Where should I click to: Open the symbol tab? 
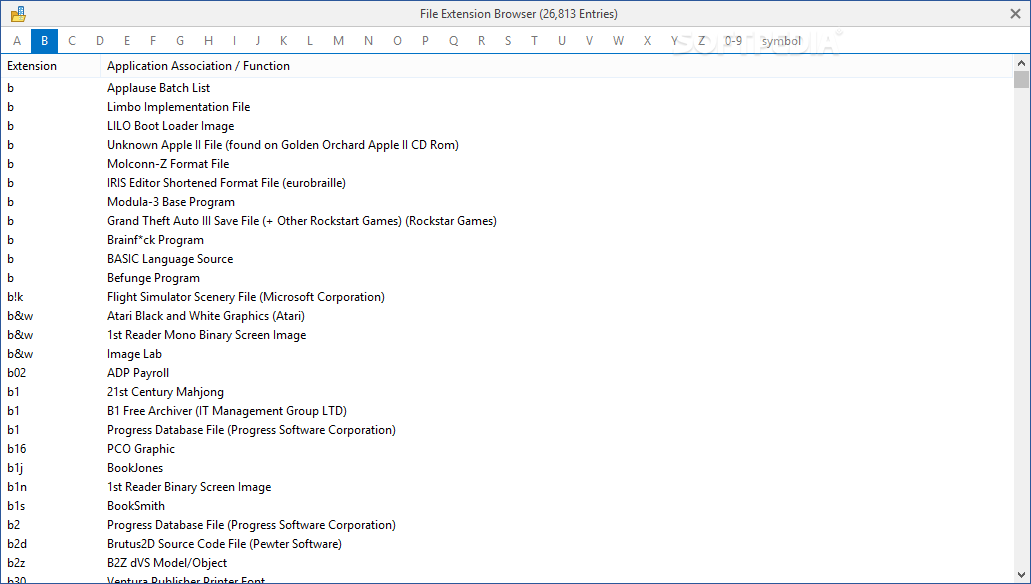(781, 41)
